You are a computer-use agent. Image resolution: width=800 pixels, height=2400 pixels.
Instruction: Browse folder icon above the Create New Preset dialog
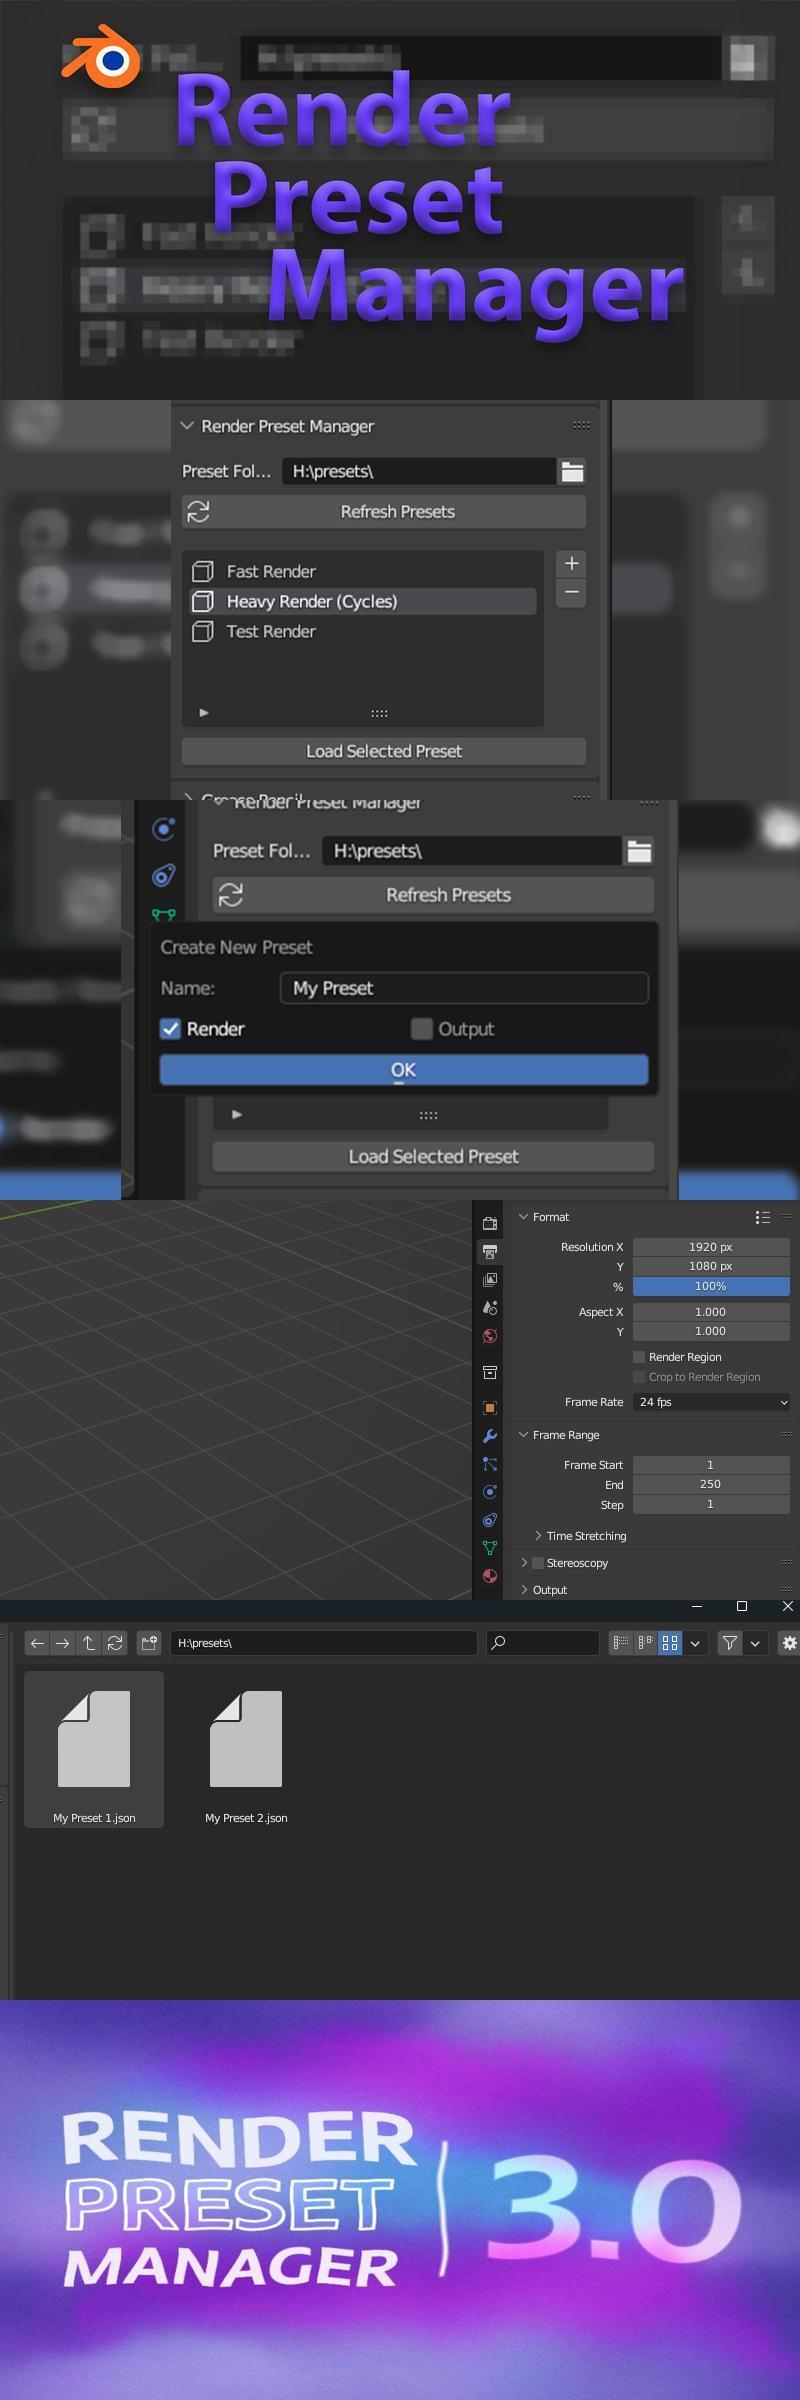[639, 851]
